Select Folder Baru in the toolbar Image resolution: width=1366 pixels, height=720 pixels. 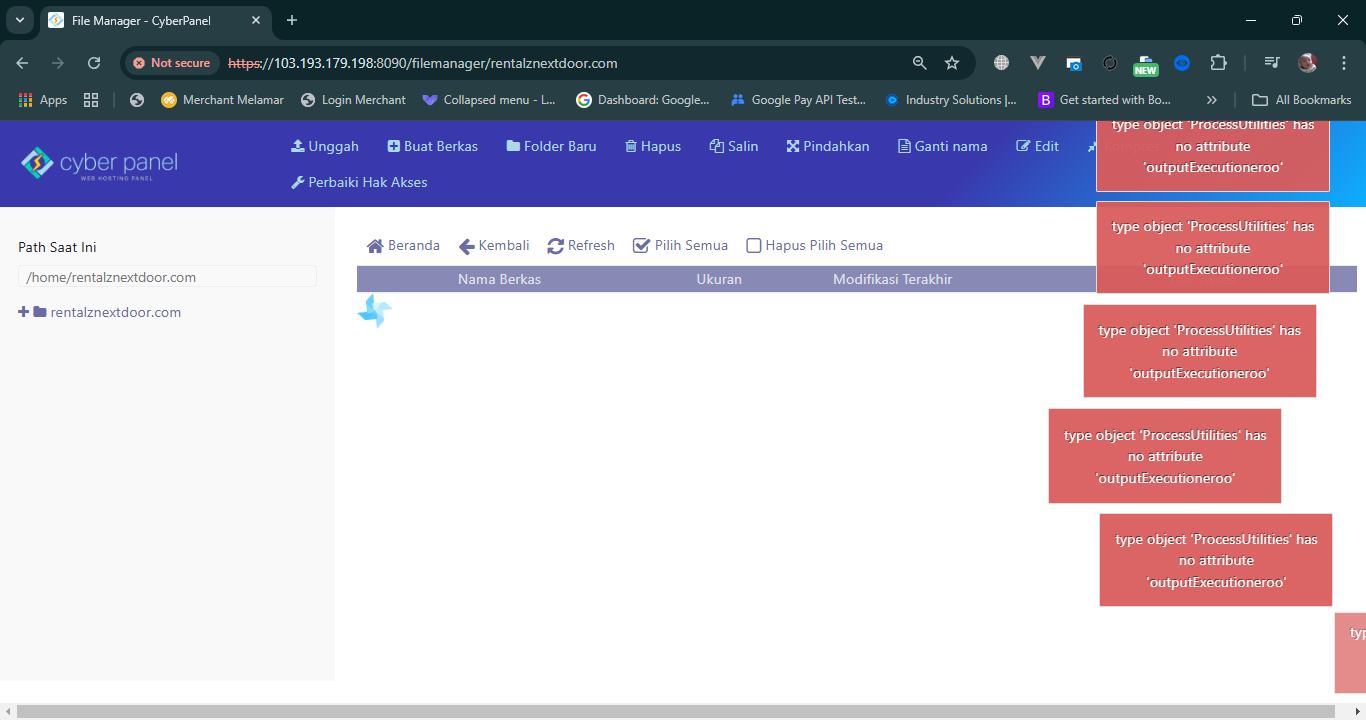pos(552,146)
